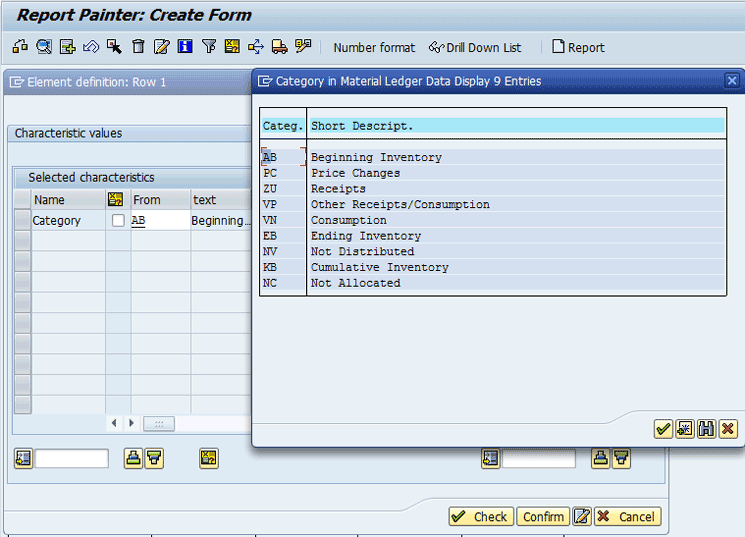Viewport: 745px width, 537px height.
Task: Click the left sort ascending icon
Action: (133, 458)
